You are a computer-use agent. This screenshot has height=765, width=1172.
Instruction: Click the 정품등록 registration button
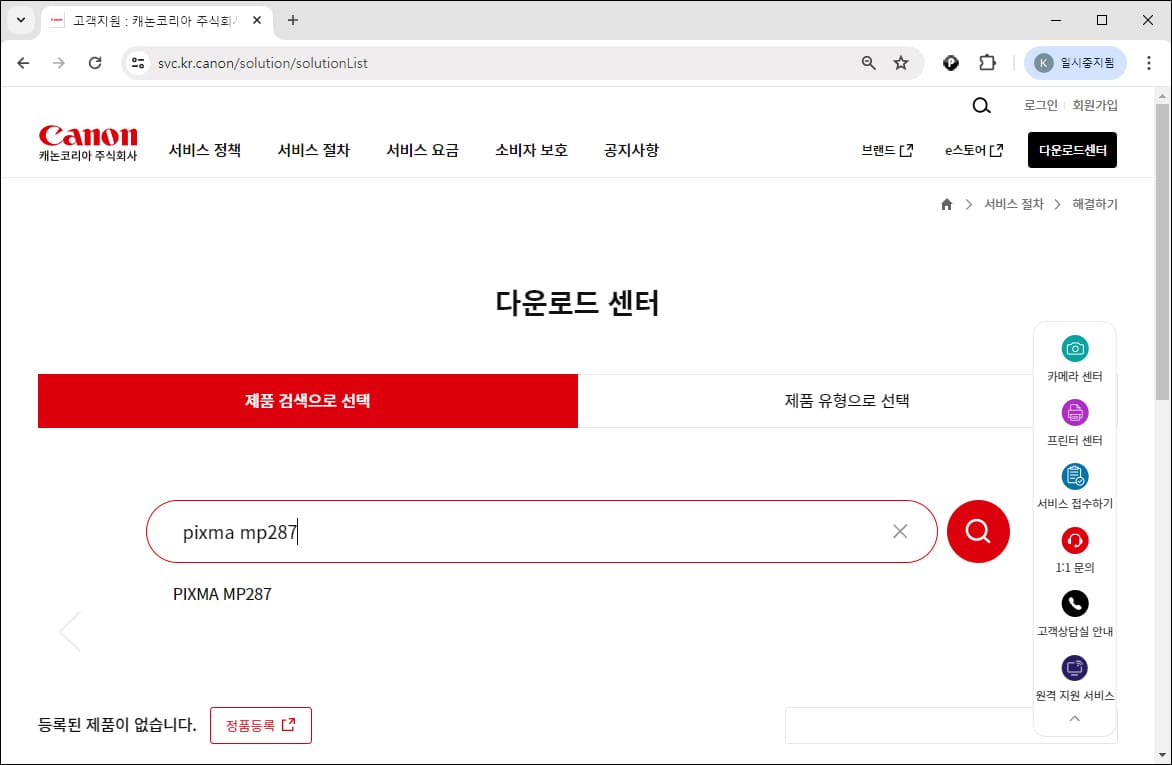coord(261,725)
